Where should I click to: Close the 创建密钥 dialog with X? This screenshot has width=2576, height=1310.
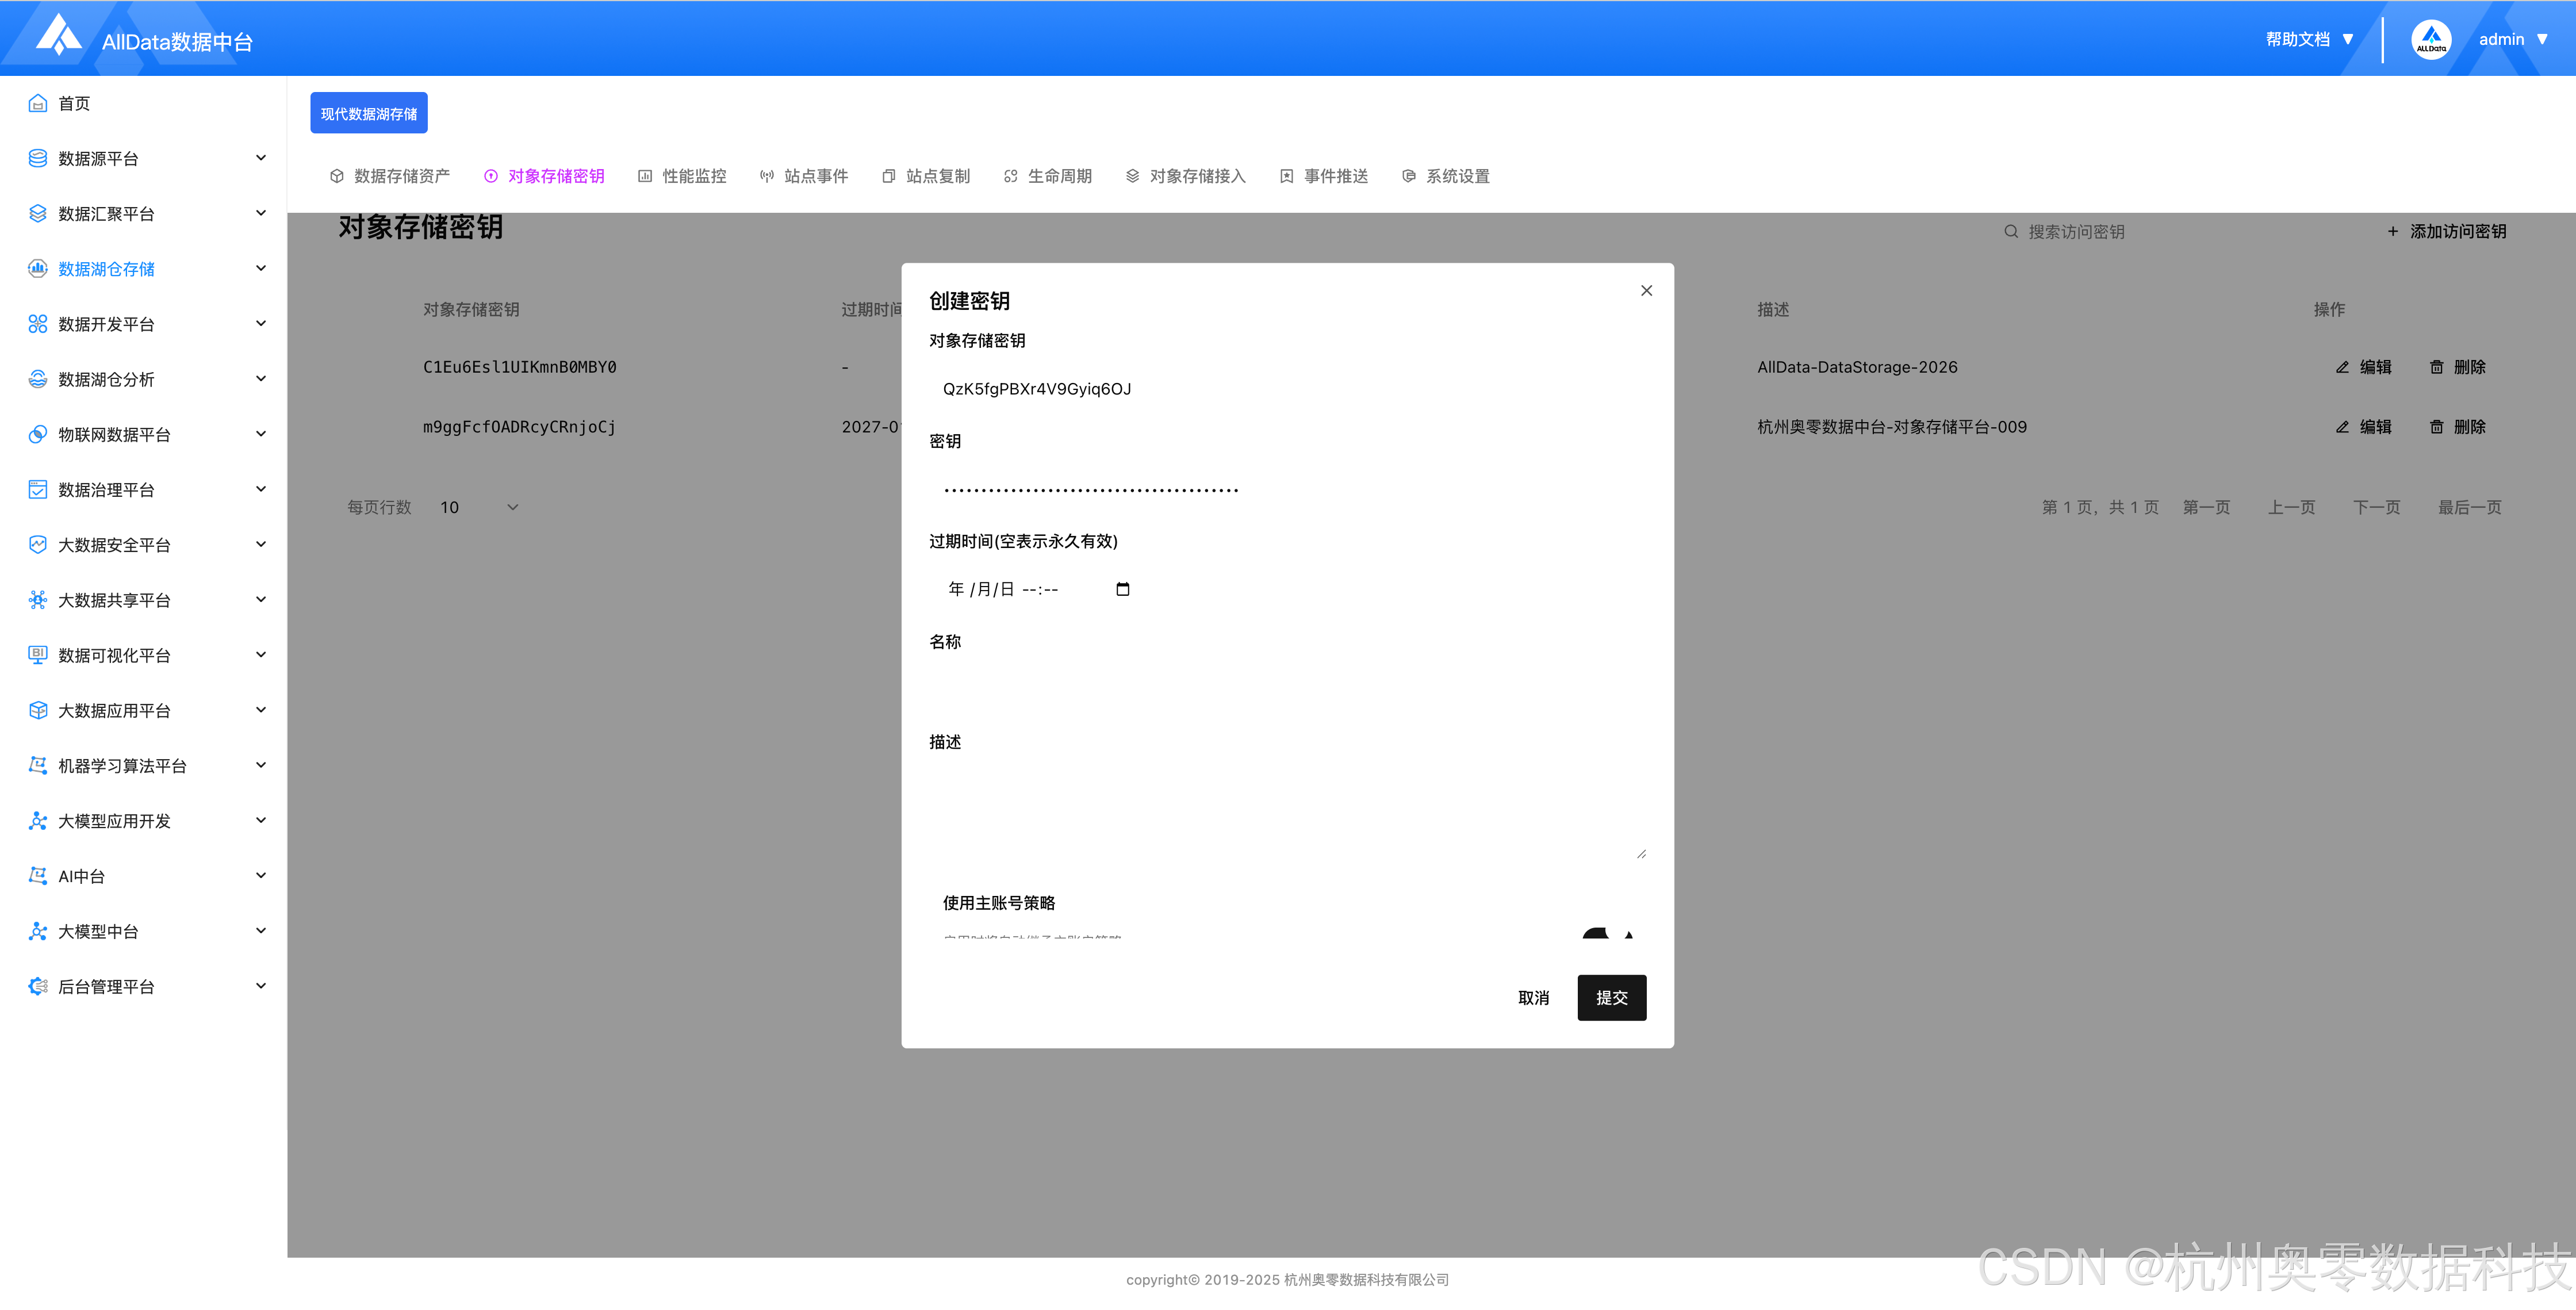point(1646,291)
